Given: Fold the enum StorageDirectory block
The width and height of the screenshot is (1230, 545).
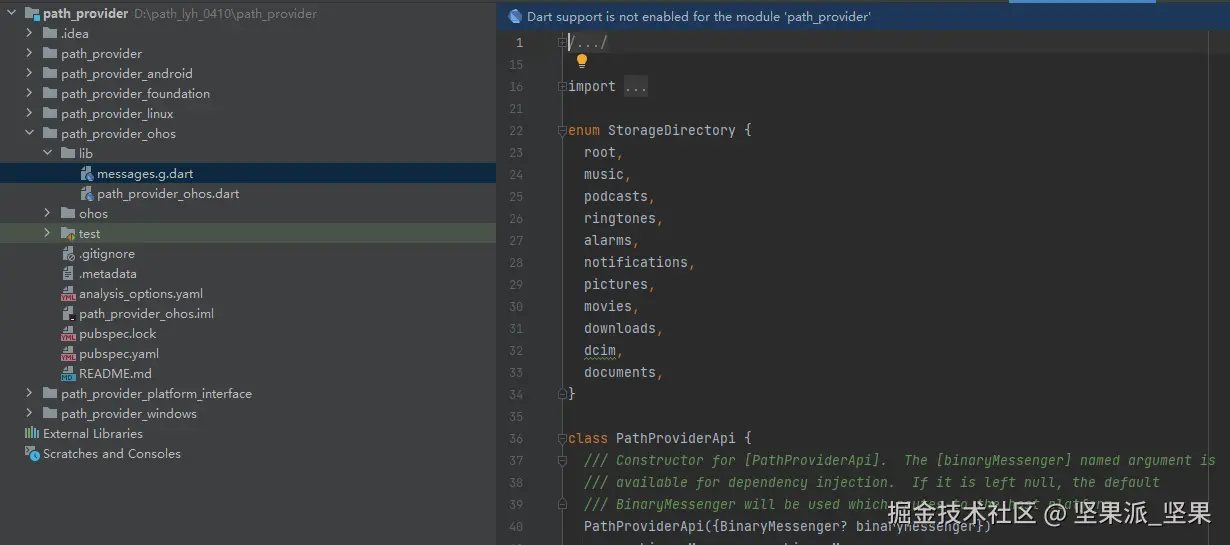Looking at the screenshot, I should pos(562,131).
